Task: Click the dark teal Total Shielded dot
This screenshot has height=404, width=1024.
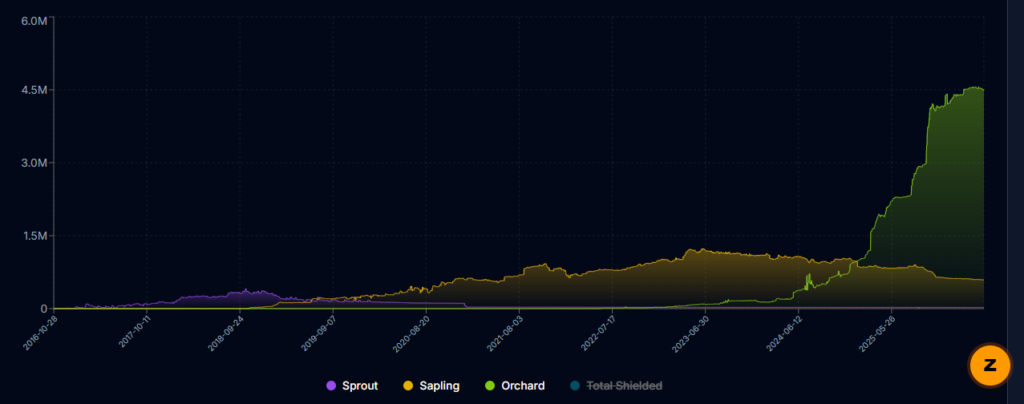Action: 575,386
